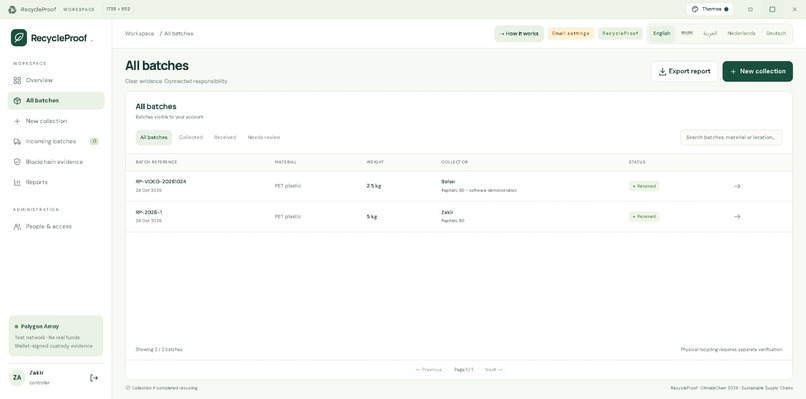Viewport: 806px width, 399px height.
Task: Click the COLLECTOR column header
Action: pos(454,162)
